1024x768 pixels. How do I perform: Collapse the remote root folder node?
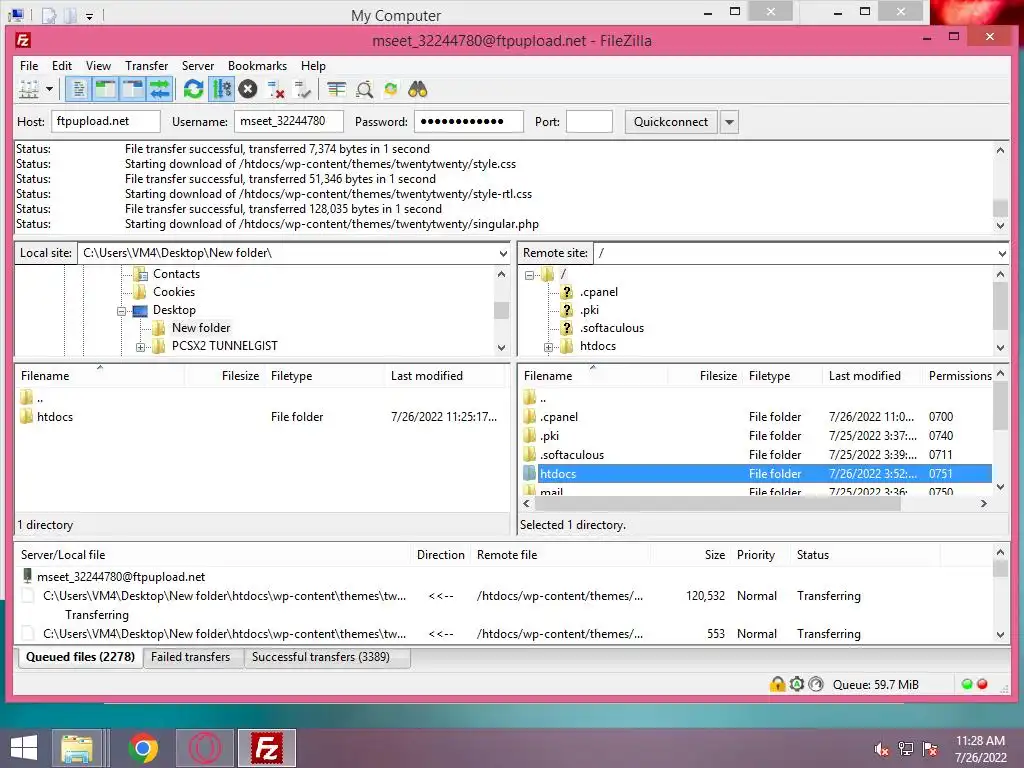[x=530, y=276]
